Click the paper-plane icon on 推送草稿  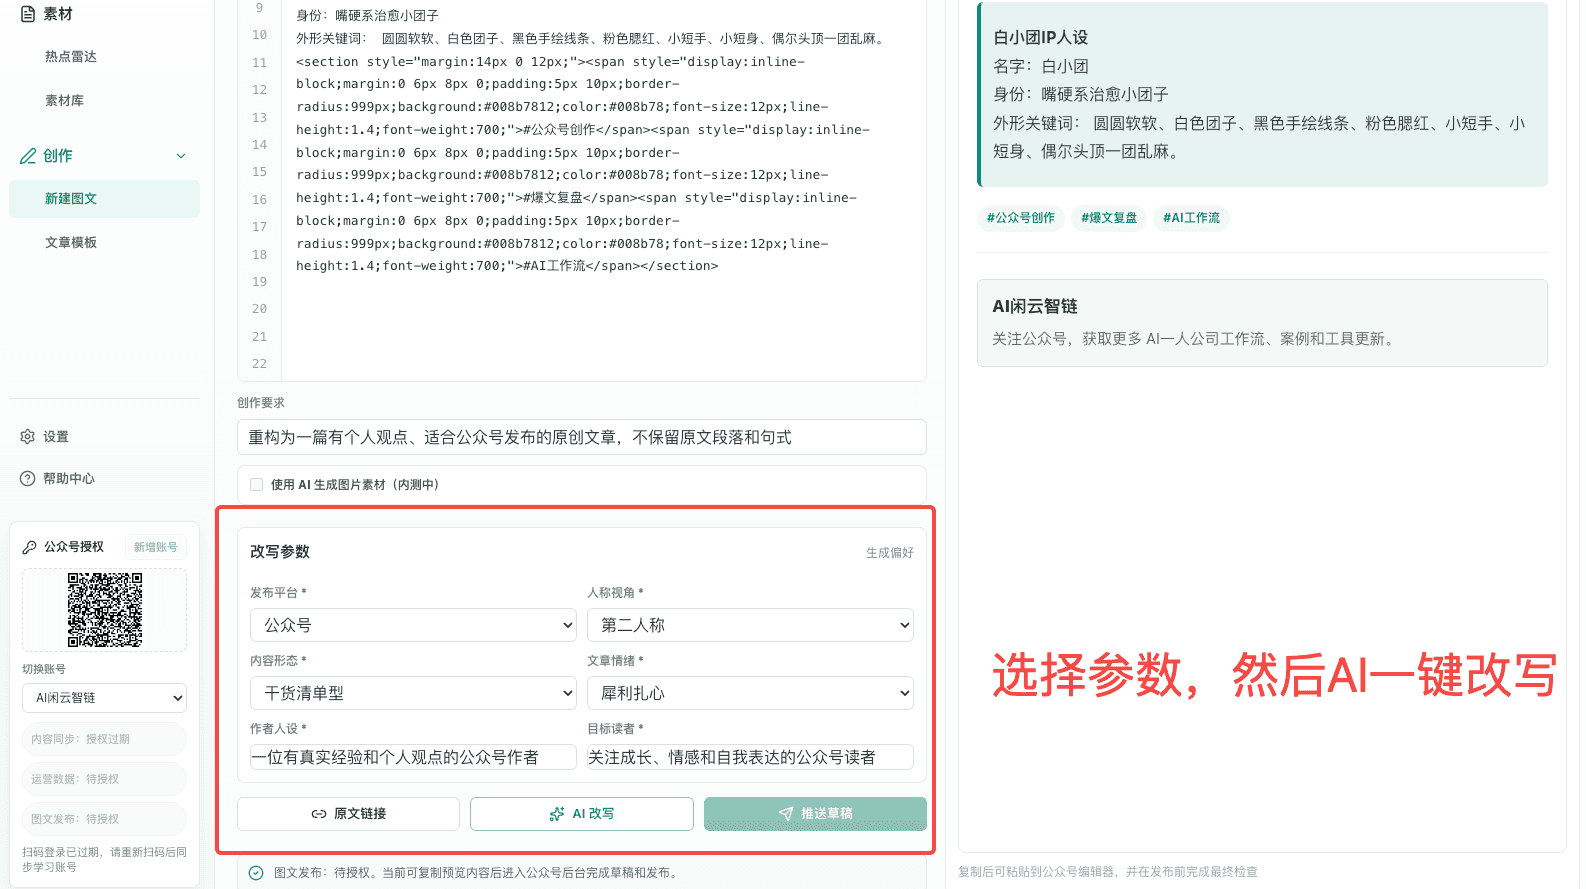pos(786,814)
